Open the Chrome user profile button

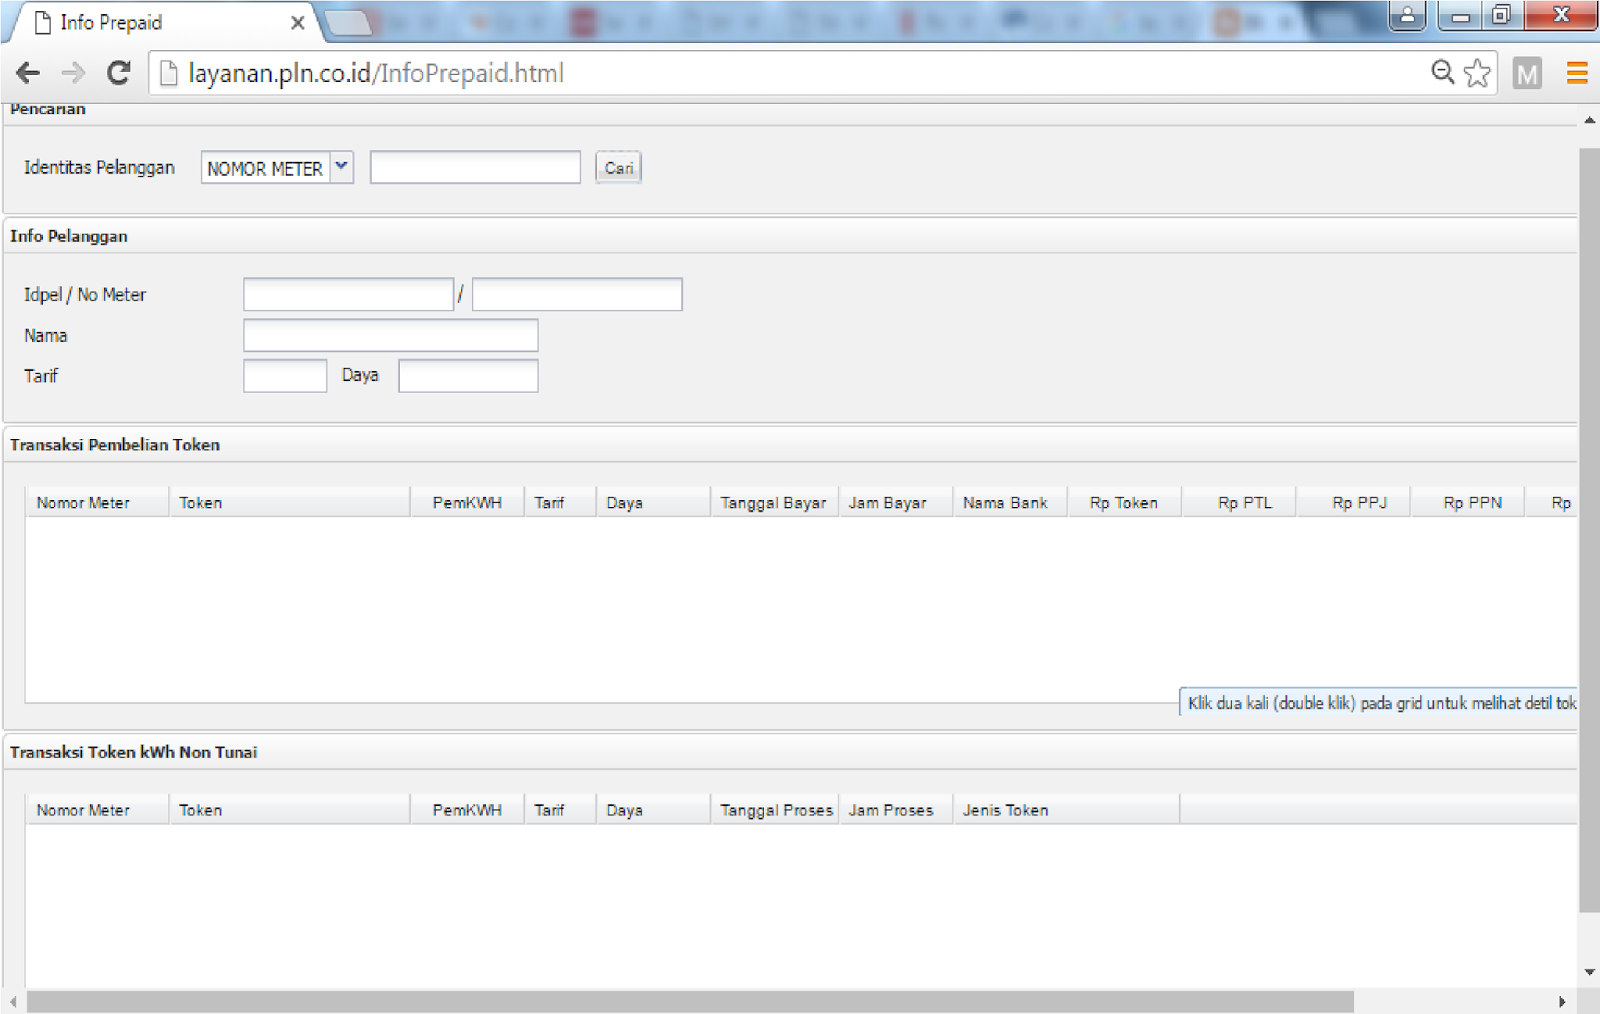click(1407, 15)
